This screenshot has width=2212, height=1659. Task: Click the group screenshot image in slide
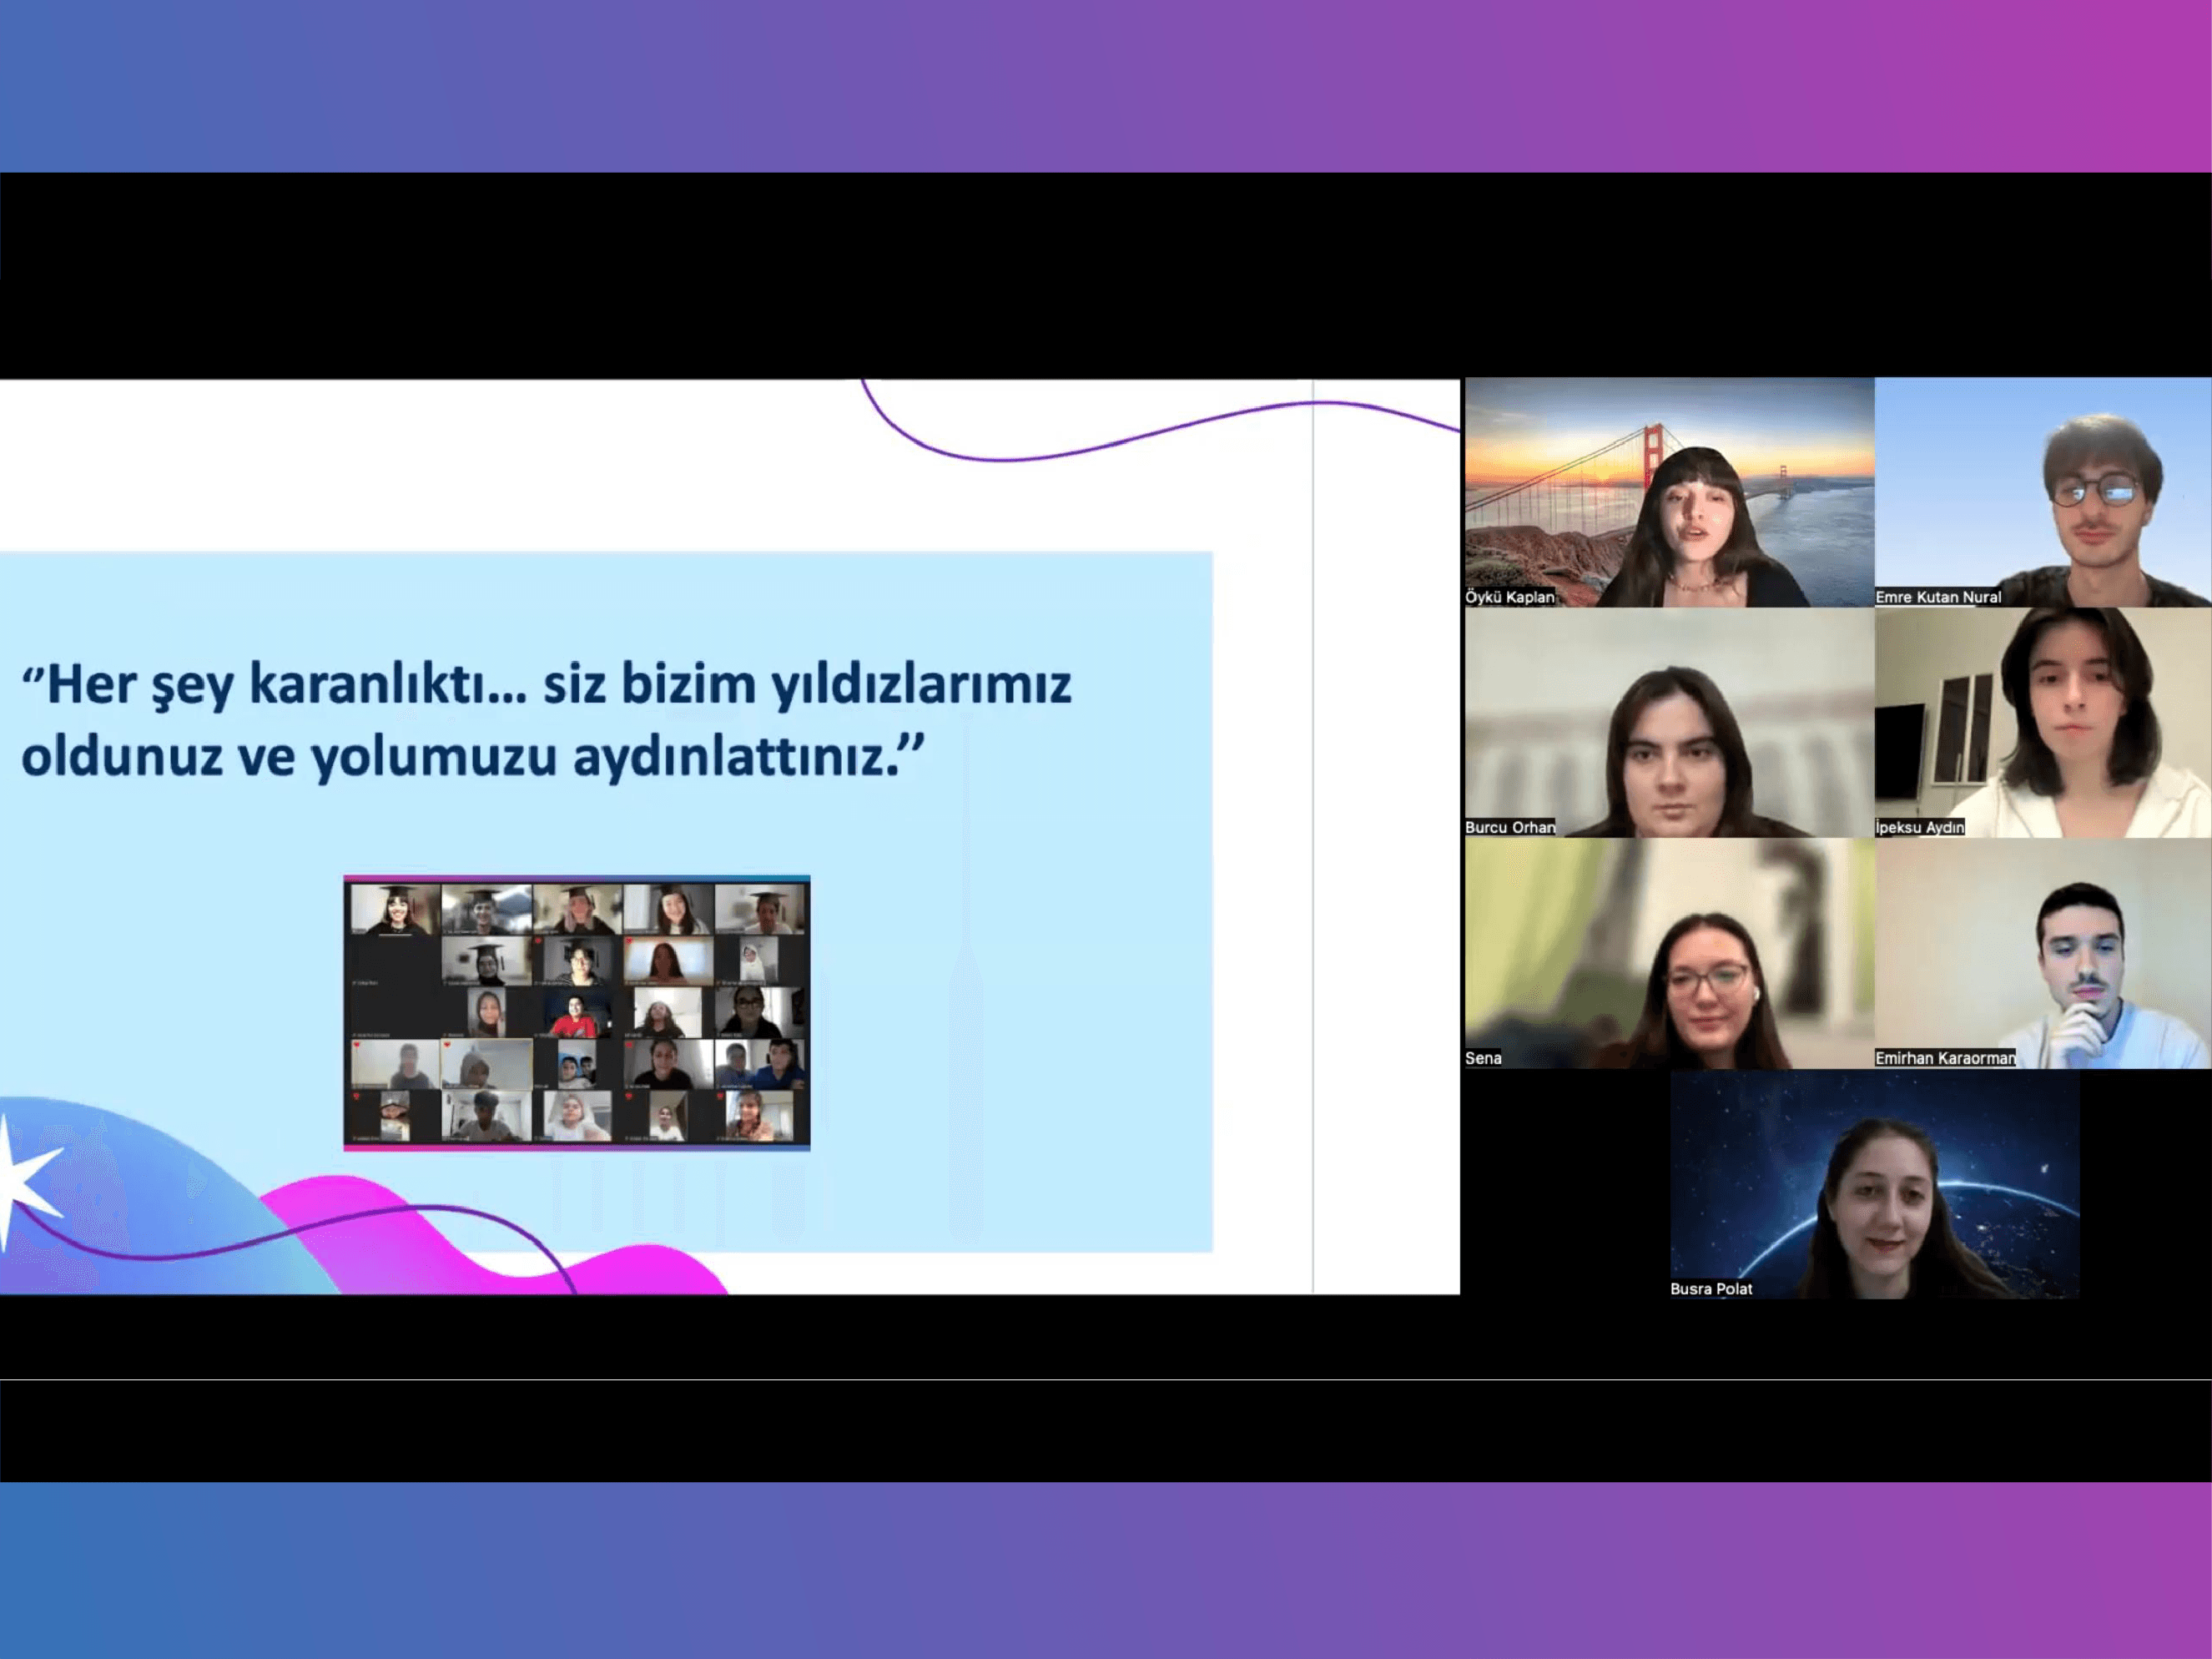click(577, 1013)
